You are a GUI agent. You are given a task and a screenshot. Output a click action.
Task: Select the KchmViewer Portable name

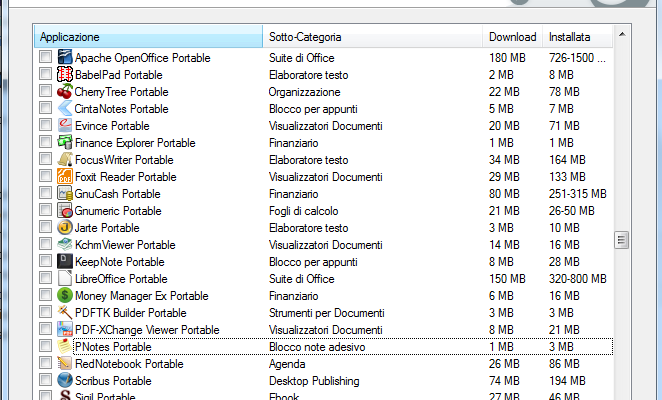pyautogui.click(x=125, y=245)
